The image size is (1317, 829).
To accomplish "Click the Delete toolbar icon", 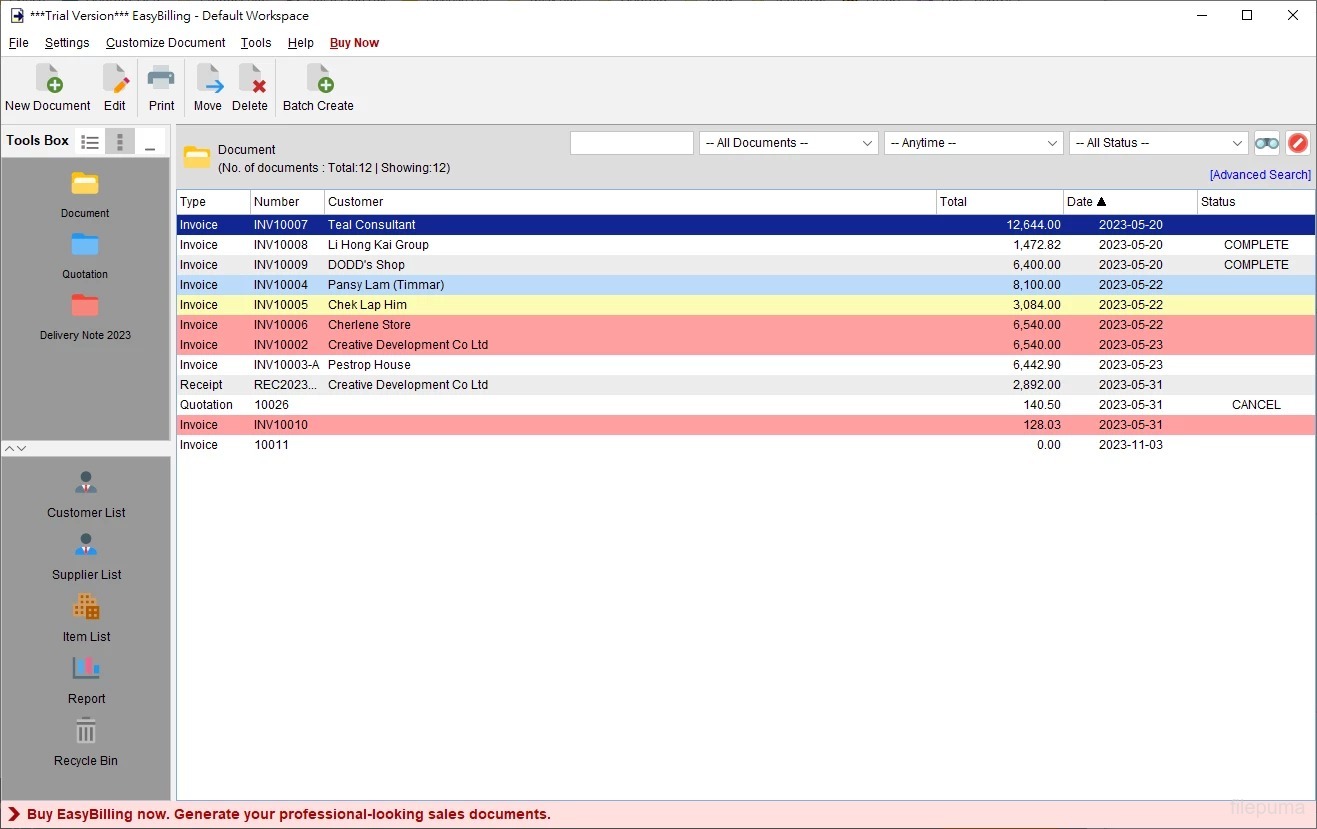I will click(250, 80).
